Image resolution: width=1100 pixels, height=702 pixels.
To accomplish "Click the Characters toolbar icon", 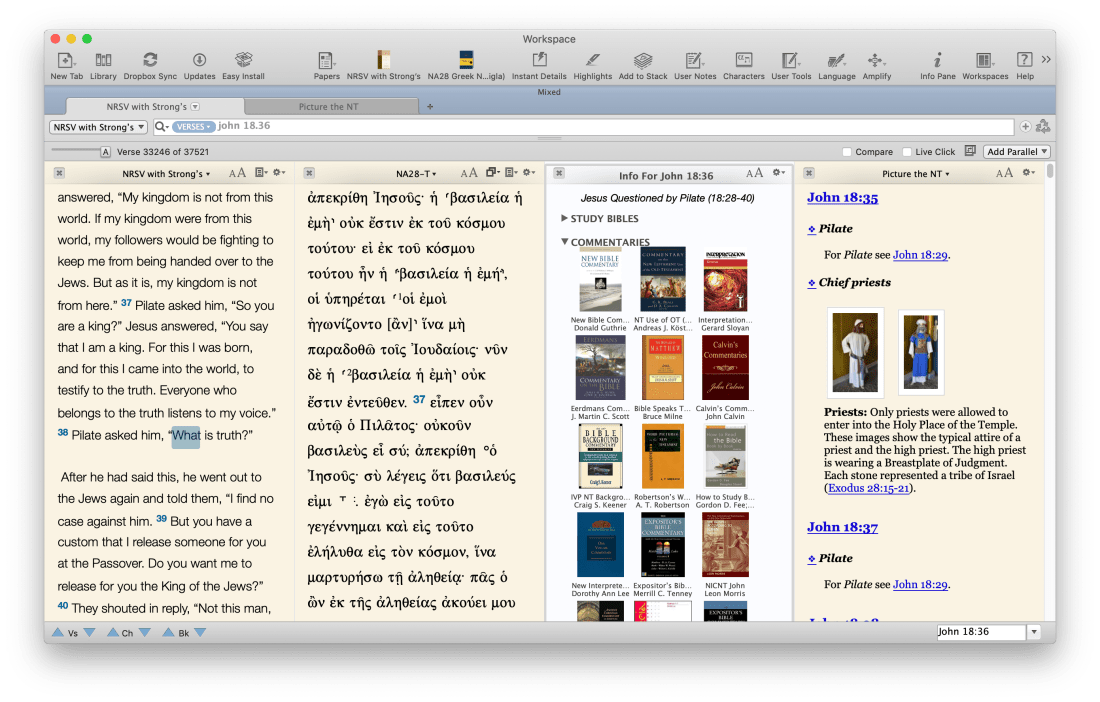I will 744,60.
